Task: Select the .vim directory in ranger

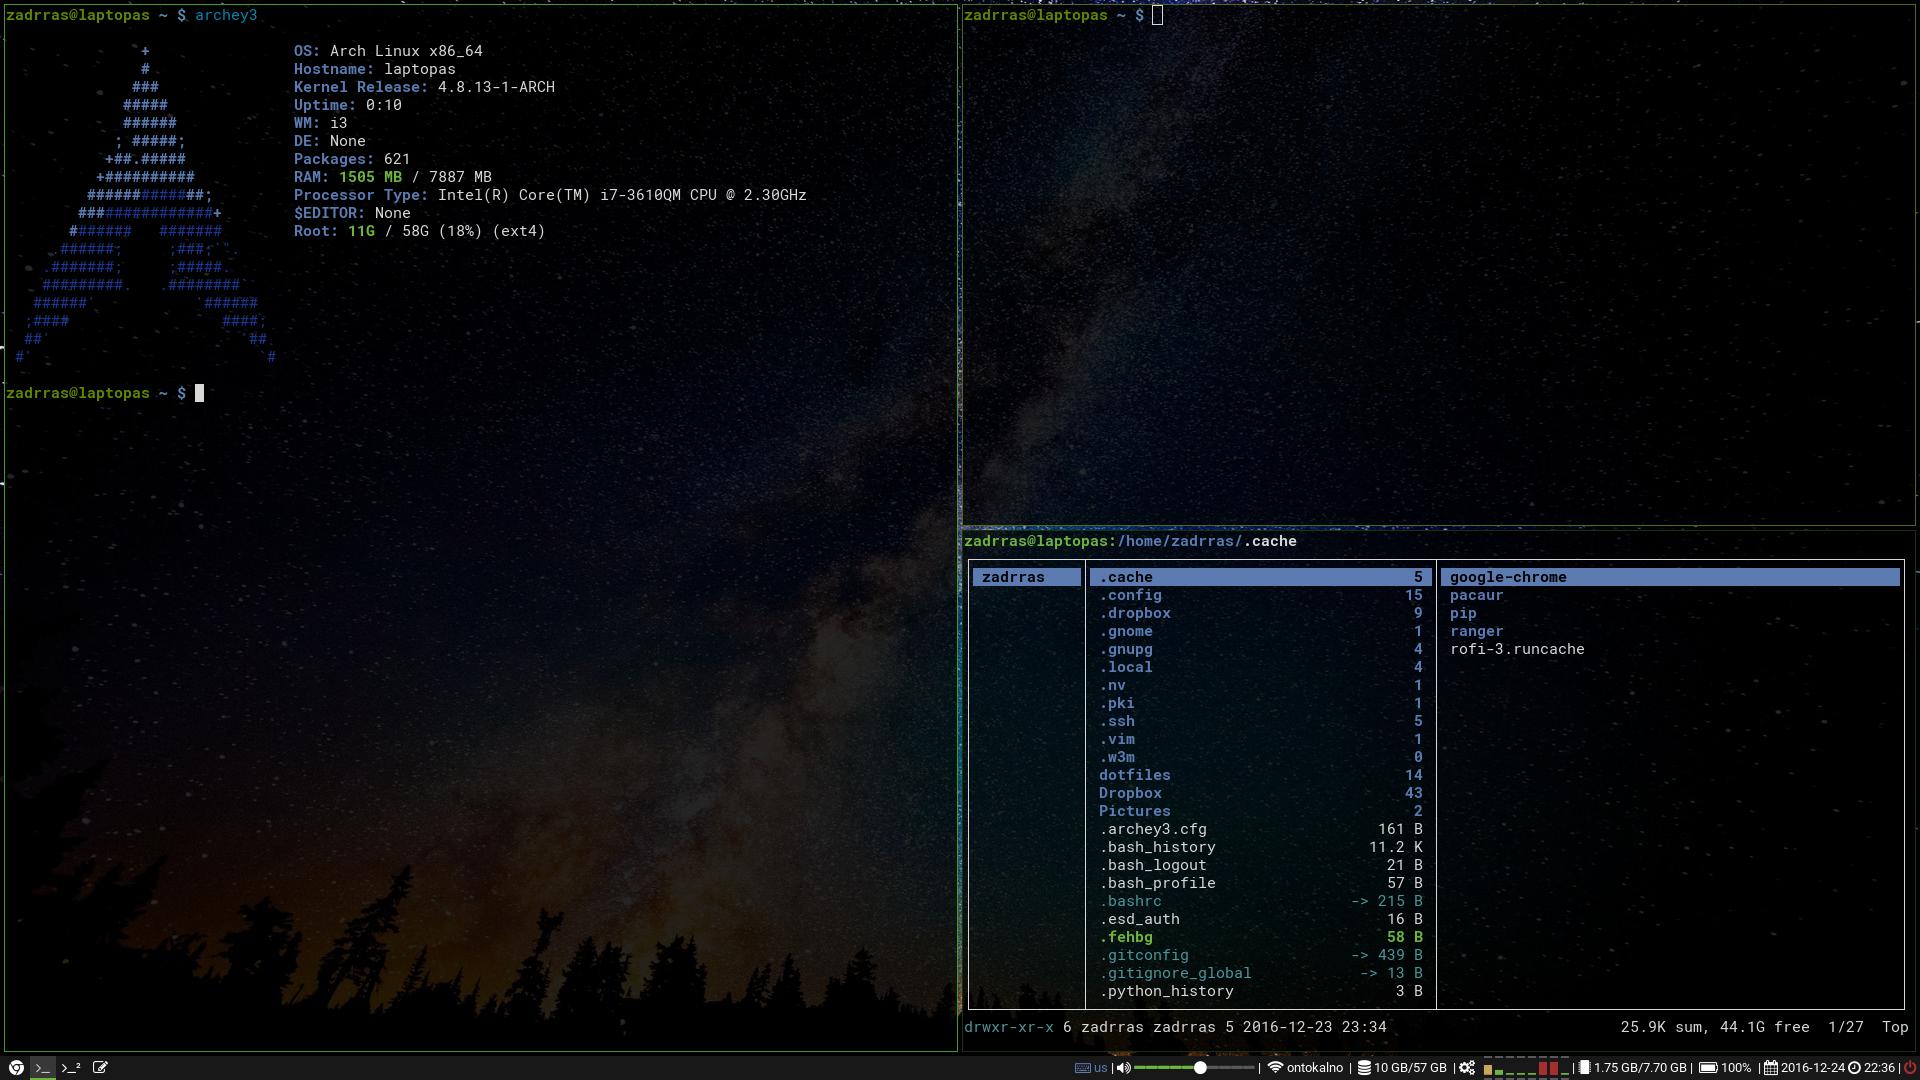Action: (1260, 739)
